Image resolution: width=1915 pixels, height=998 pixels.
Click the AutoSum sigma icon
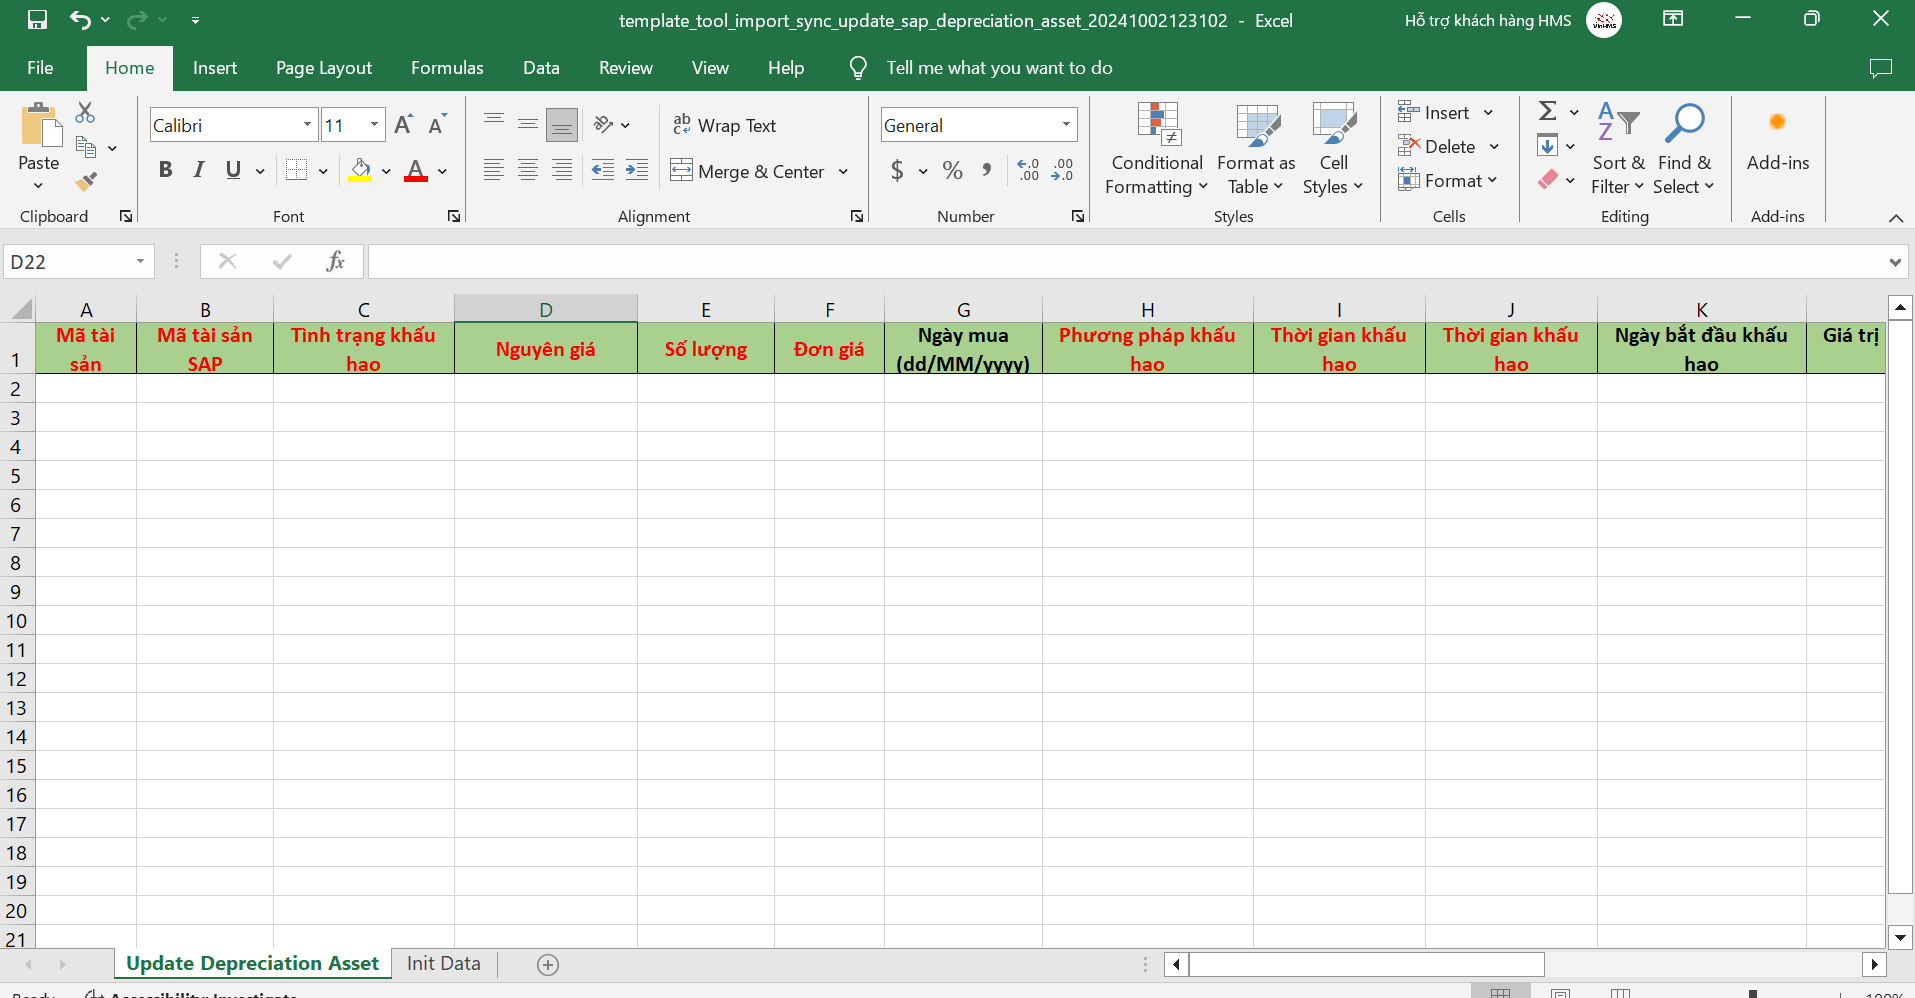(x=1547, y=111)
